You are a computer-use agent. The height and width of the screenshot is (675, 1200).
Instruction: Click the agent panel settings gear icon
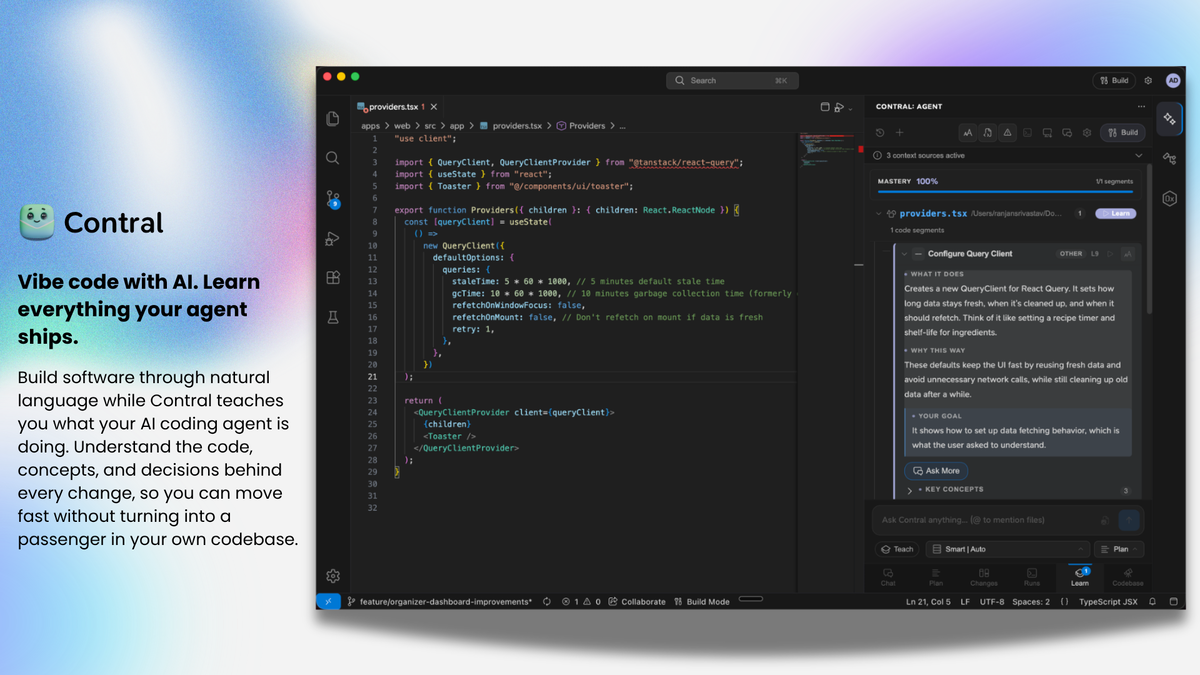[1087, 132]
